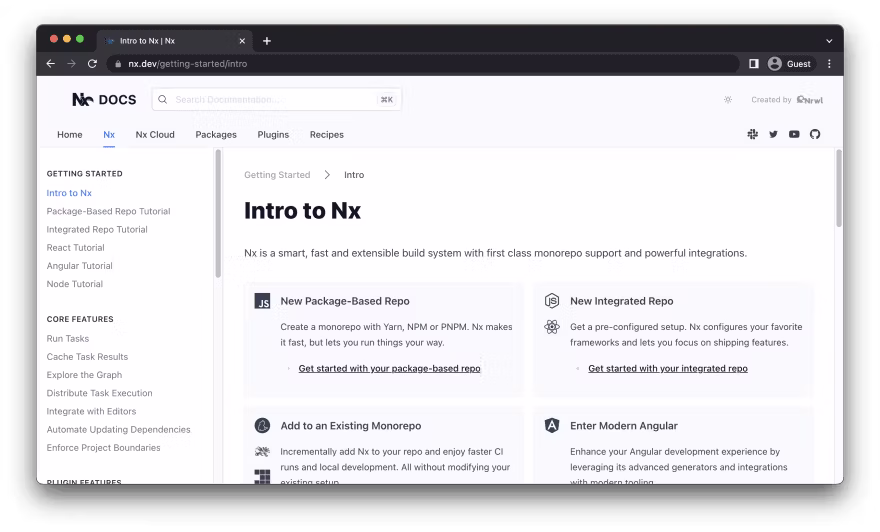This screenshot has height=532, width=880.
Task: Switch to the Nx Cloud nav tab
Action: [155, 134]
